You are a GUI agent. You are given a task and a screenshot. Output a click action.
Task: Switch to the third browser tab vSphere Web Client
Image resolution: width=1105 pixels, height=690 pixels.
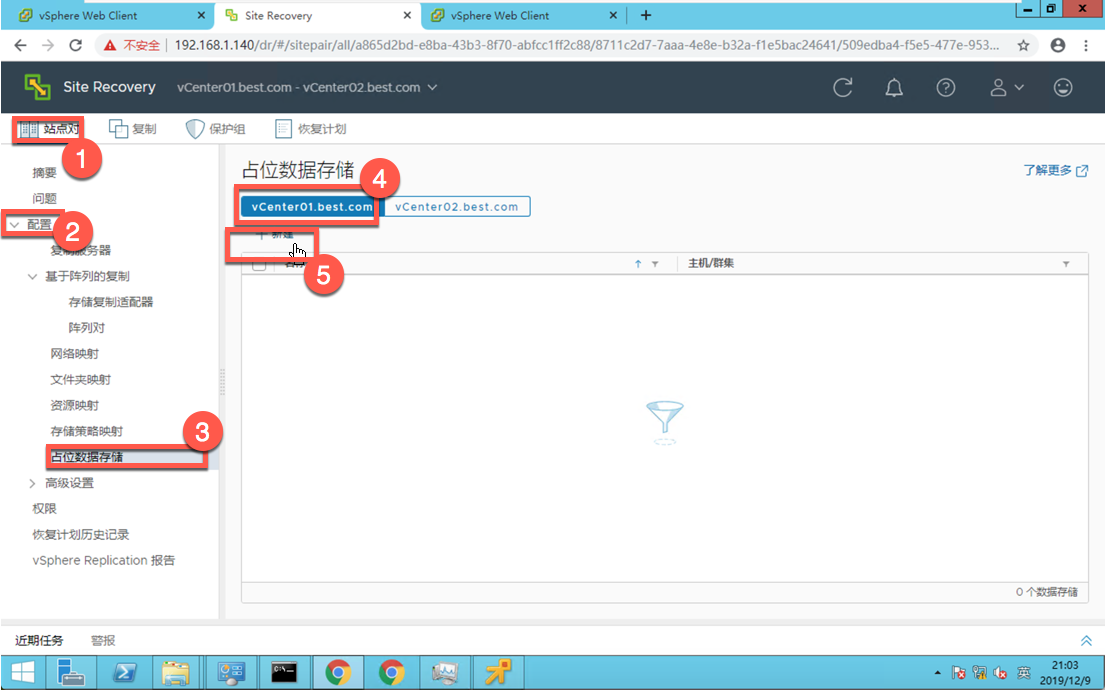pyautogui.click(x=525, y=16)
